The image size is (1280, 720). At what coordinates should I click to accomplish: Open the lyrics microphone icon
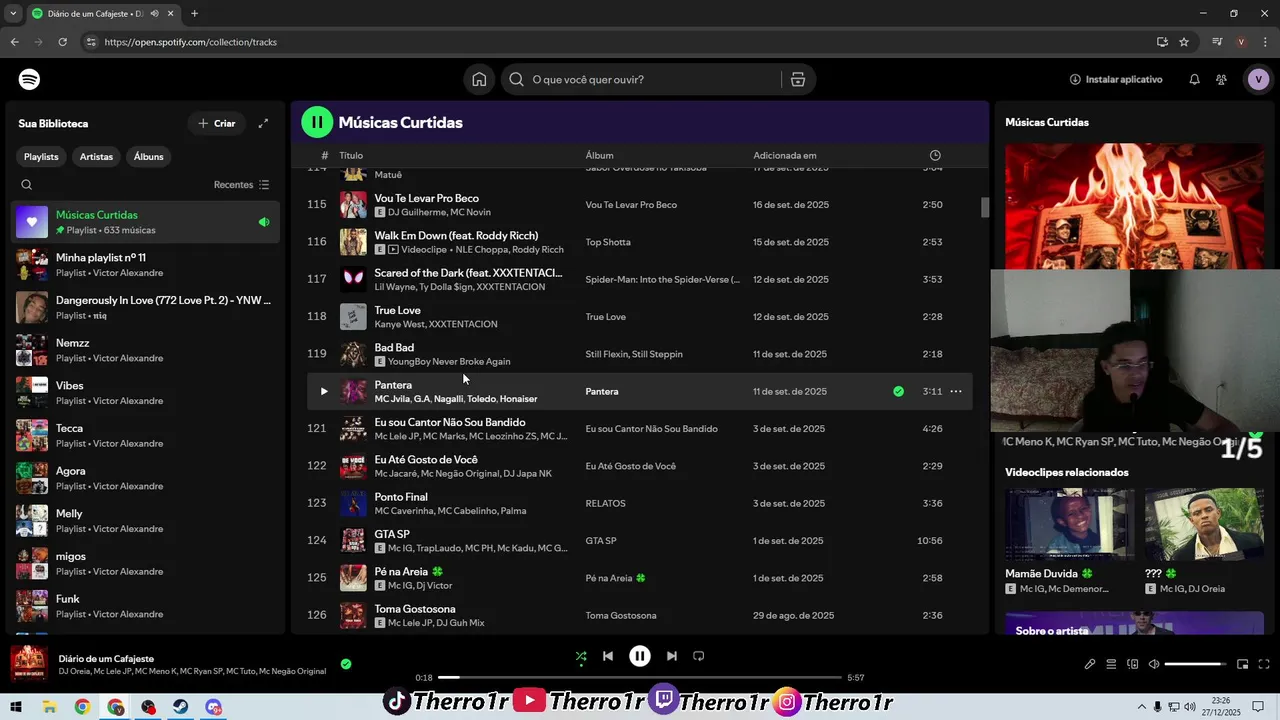point(1090,664)
